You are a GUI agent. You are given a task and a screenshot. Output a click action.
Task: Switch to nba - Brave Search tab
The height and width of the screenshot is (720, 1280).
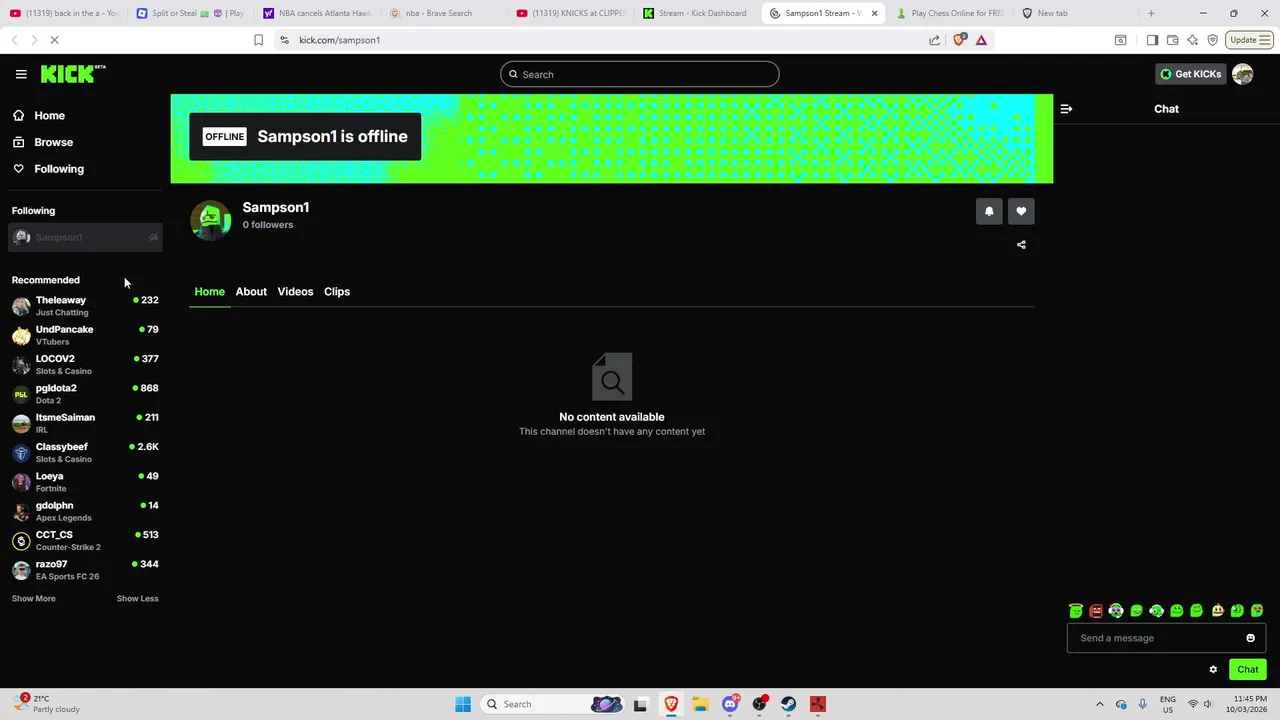pos(443,13)
